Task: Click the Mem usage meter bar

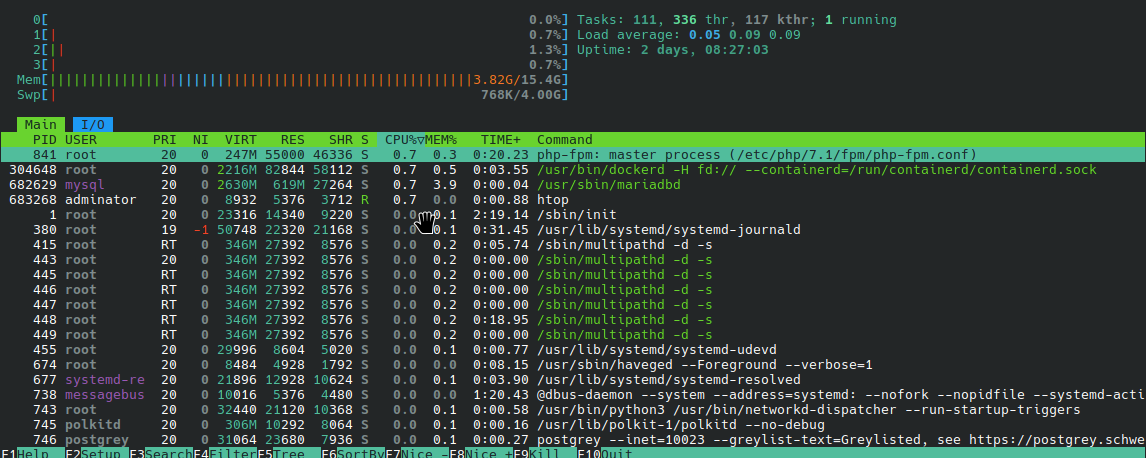Action: click(260, 80)
